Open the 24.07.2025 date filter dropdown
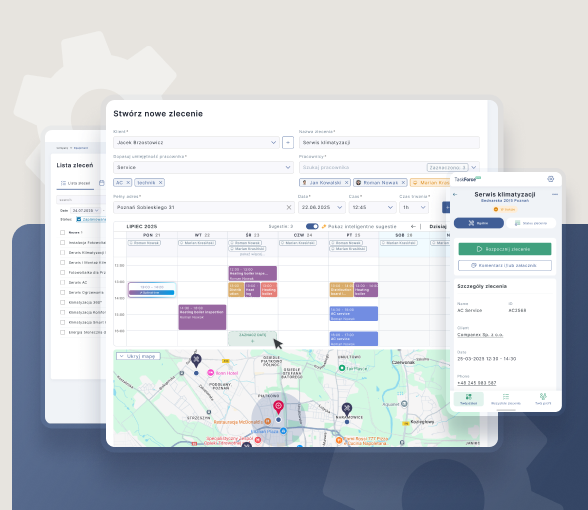Image resolution: width=588 pixels, height=510 pixels. coord(86,210)
